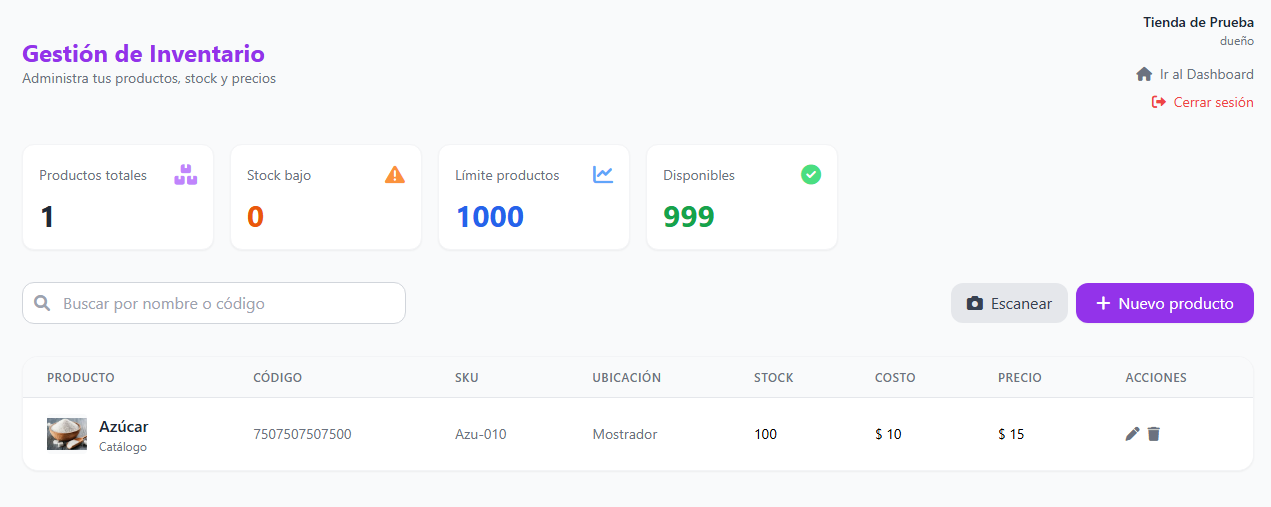Focus the Buscar por nombre o código field
The width and height of the screenshot is (1271, 507).
coord(214,303)
